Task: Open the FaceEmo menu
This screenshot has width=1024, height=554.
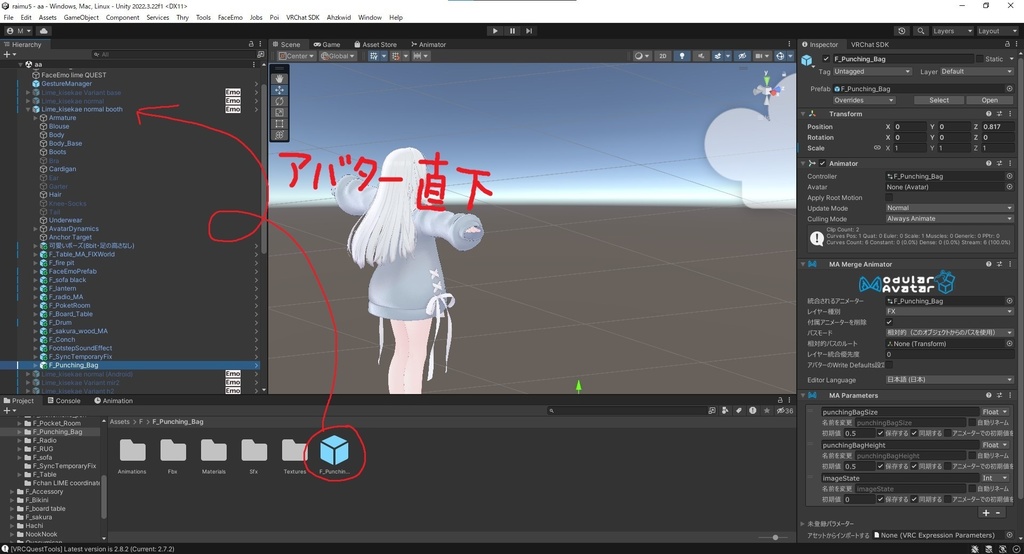Action: (x=230, y=18)
